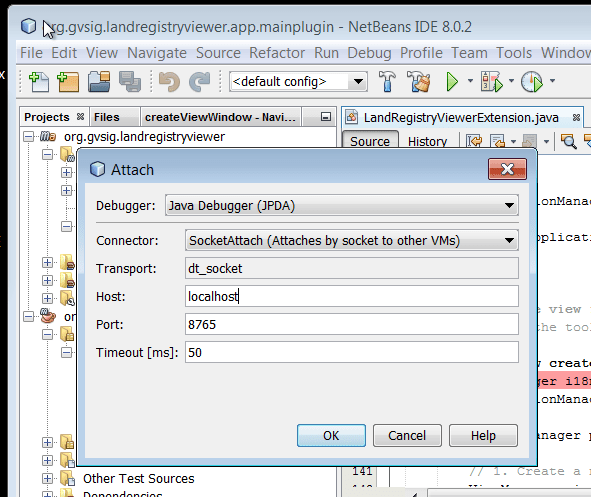Open the Navigate menu
The height and width of the screenshot is (497, 591).
pyautogui.click(x=157, y=53)
